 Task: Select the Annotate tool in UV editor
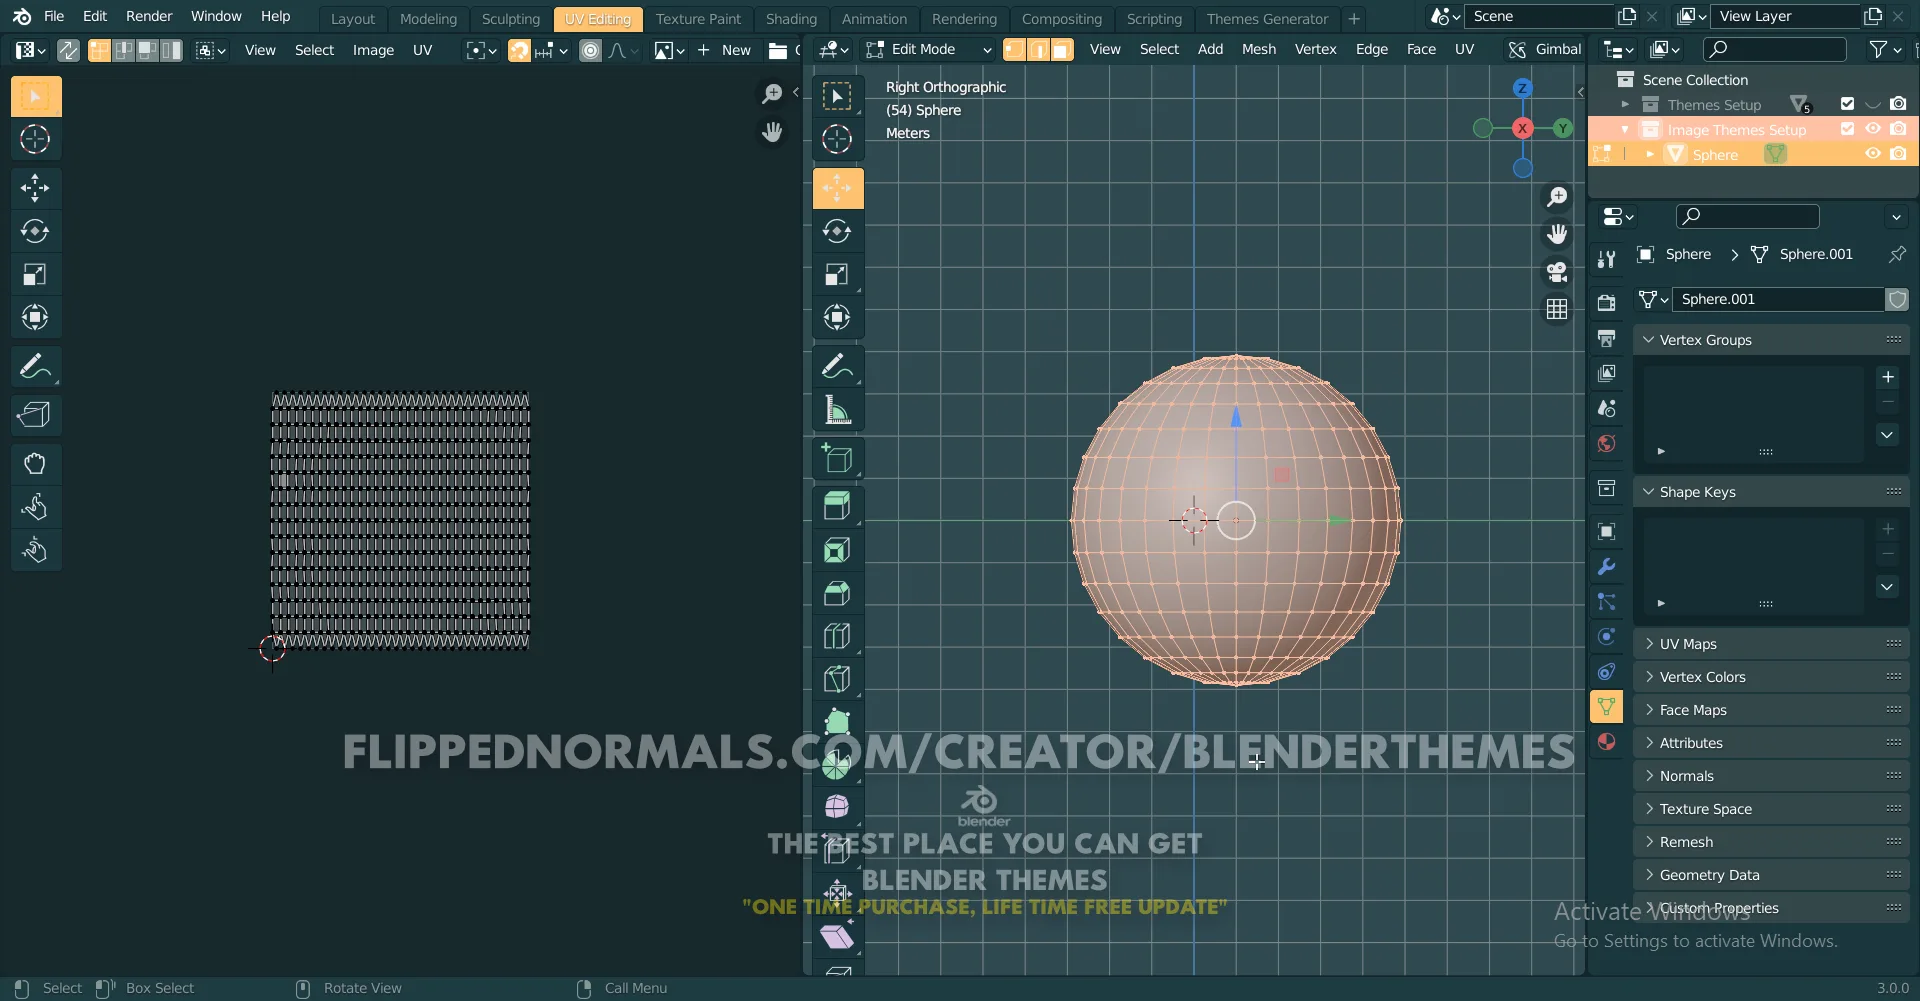coord(36,367)
